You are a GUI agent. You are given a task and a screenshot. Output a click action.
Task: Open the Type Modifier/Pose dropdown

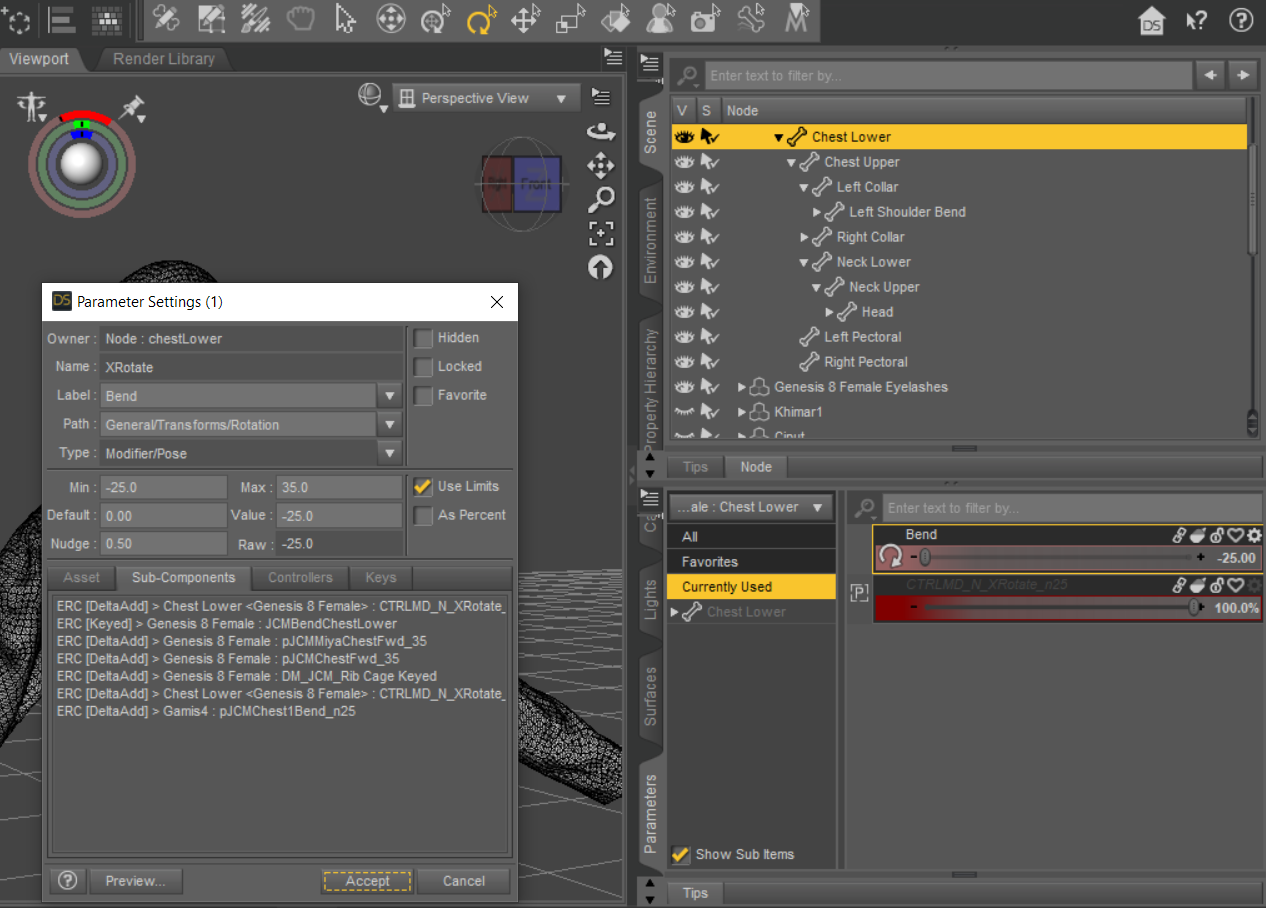pos(390,454)
